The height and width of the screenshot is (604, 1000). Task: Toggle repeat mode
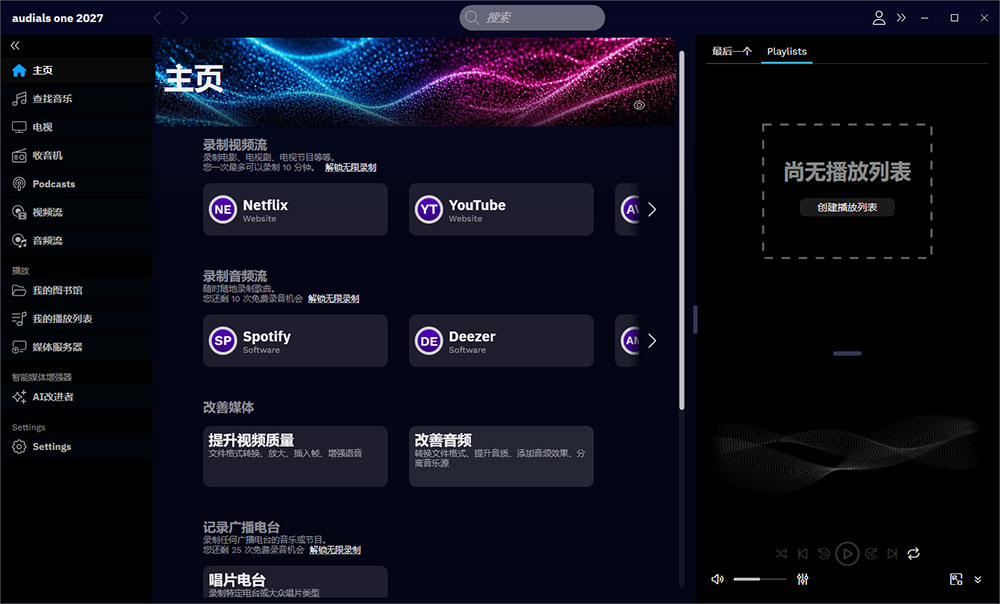(913, 554)
